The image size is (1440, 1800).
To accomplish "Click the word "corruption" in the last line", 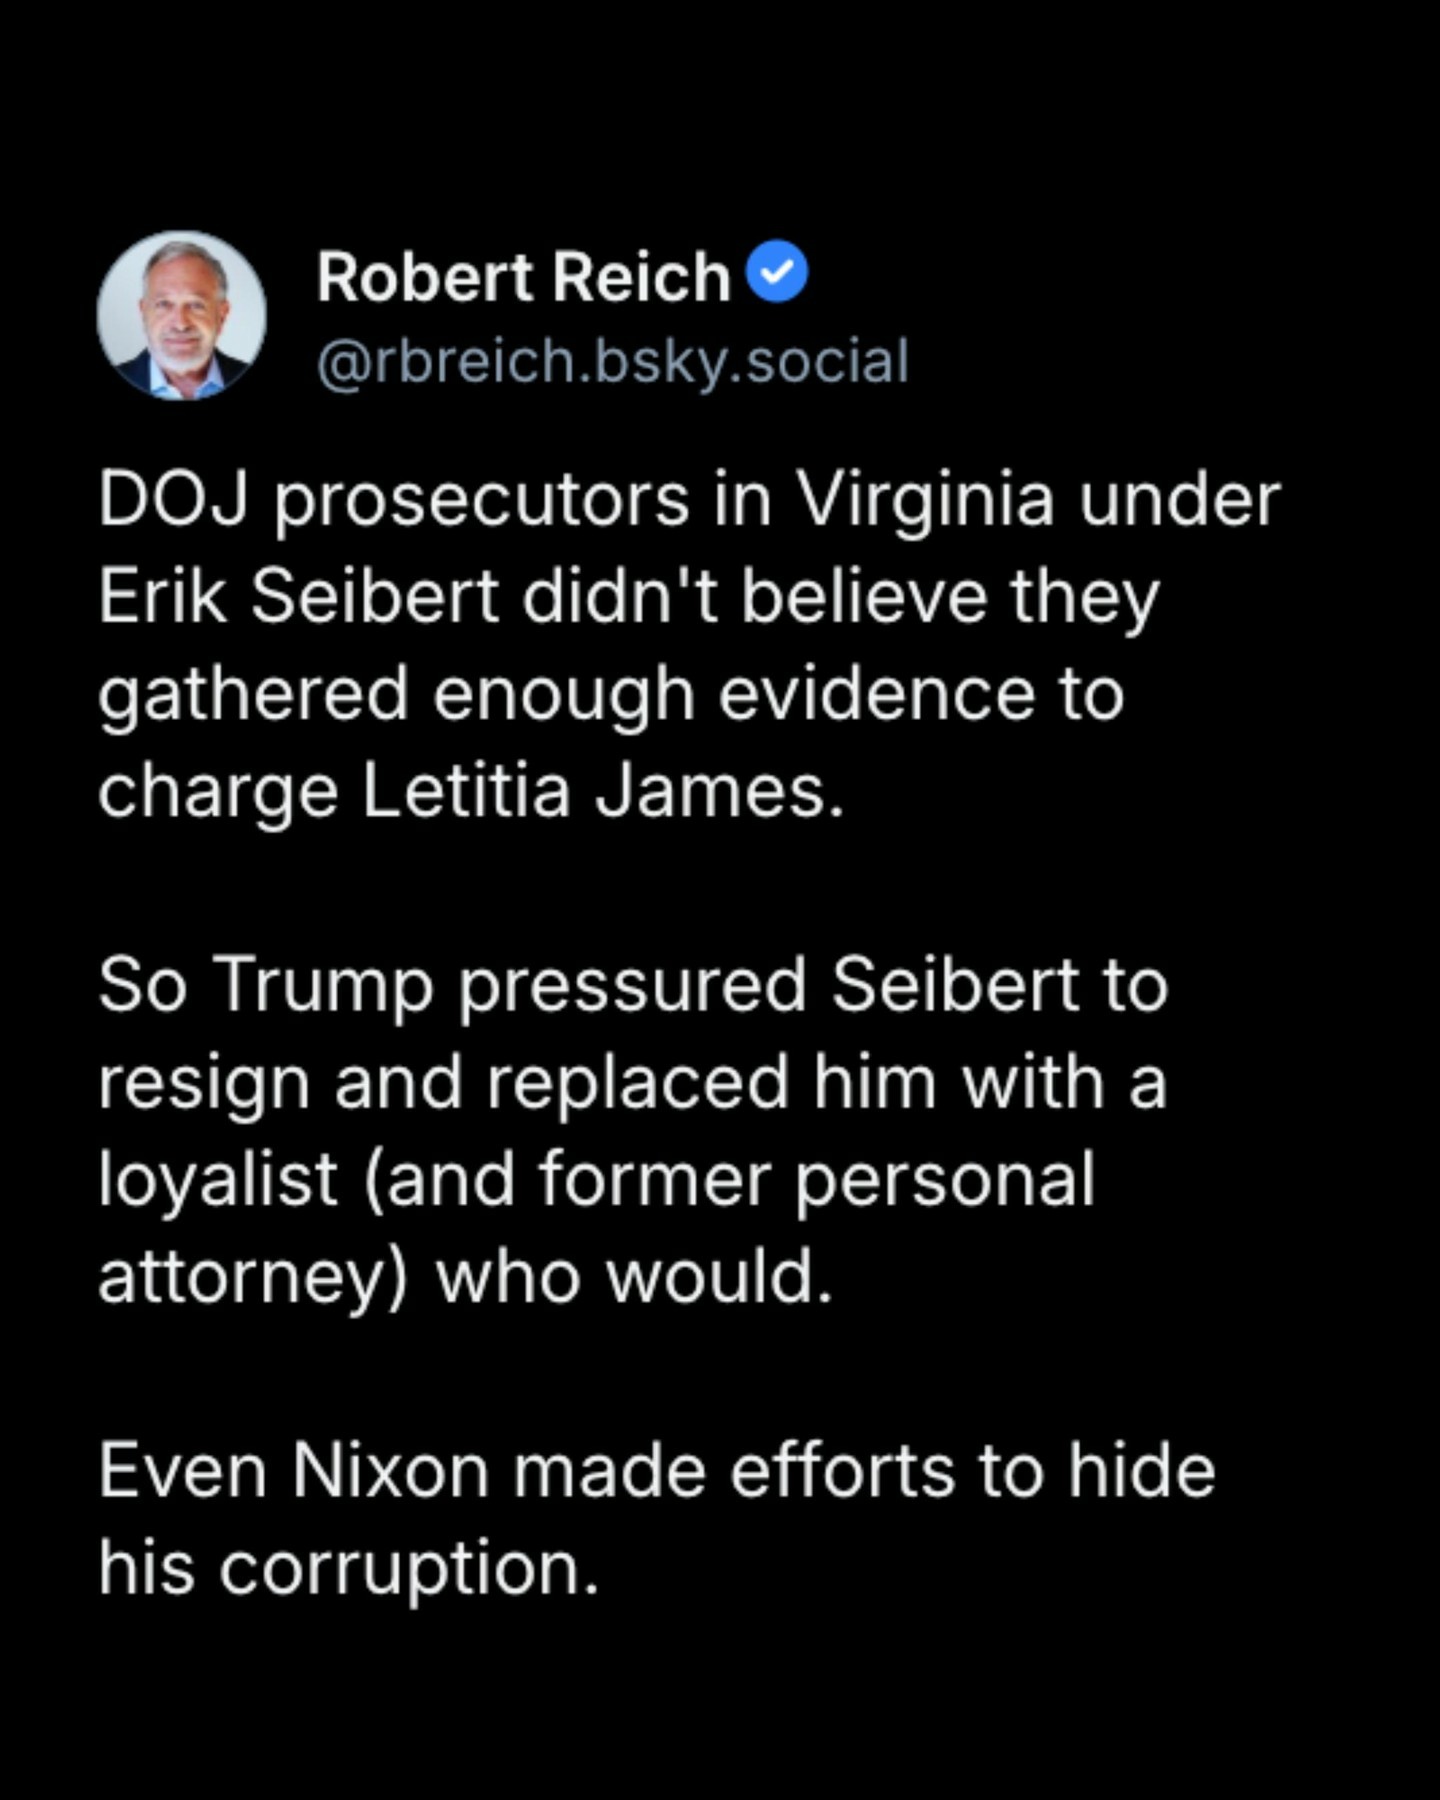I will (408, 1568).
